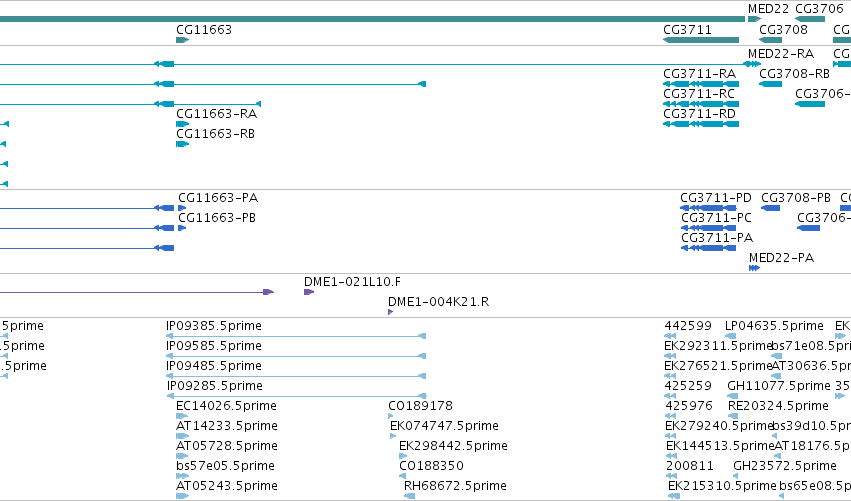Click protein CG3711-PD

tap(716, 198)
